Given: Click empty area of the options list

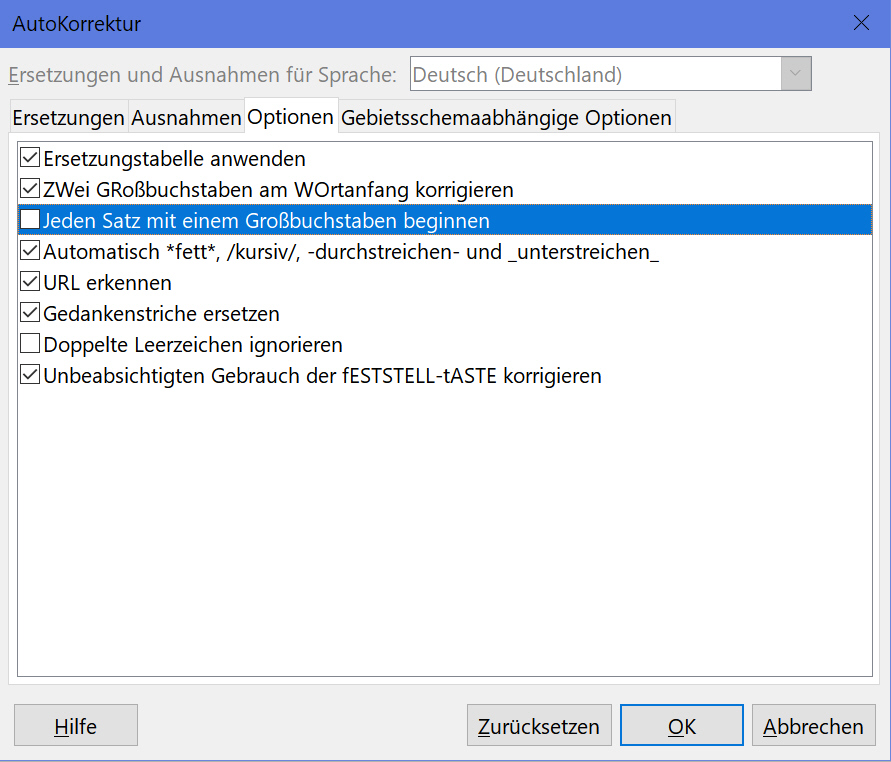Looking at the screenshot, I should pyautogui.click(x=445, y=530).
